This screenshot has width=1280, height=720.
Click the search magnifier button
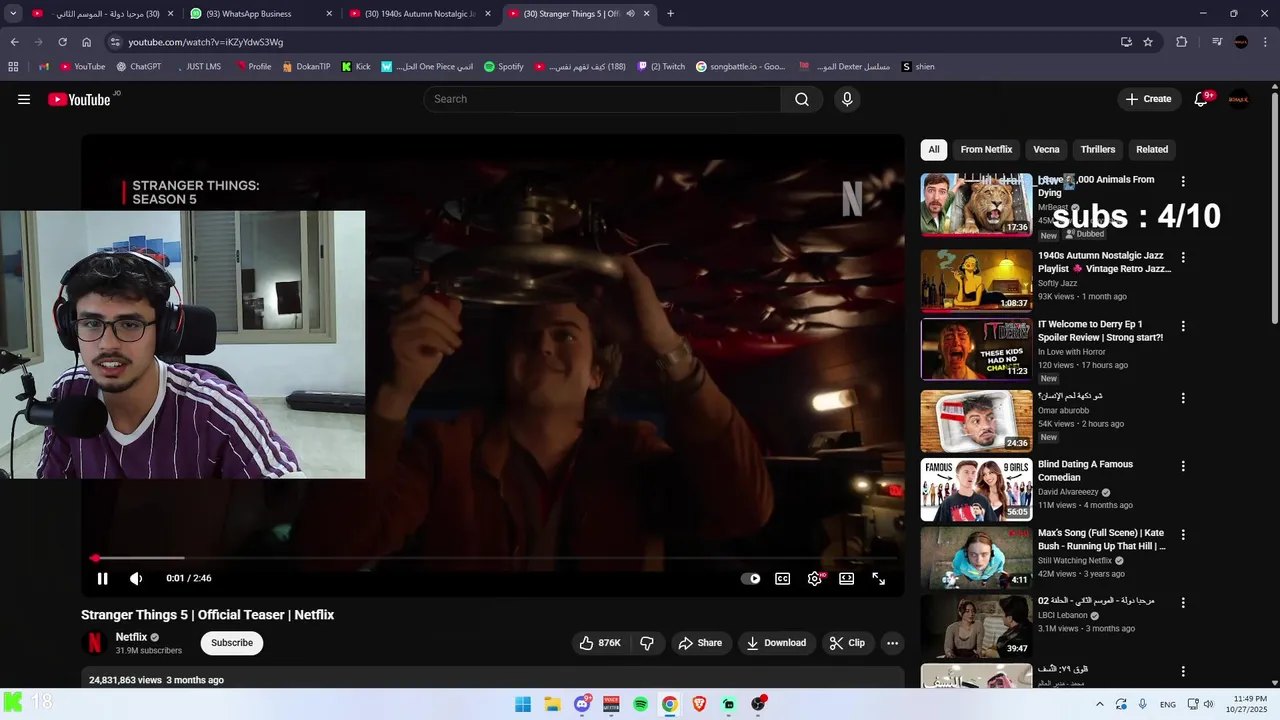(802, 99)
